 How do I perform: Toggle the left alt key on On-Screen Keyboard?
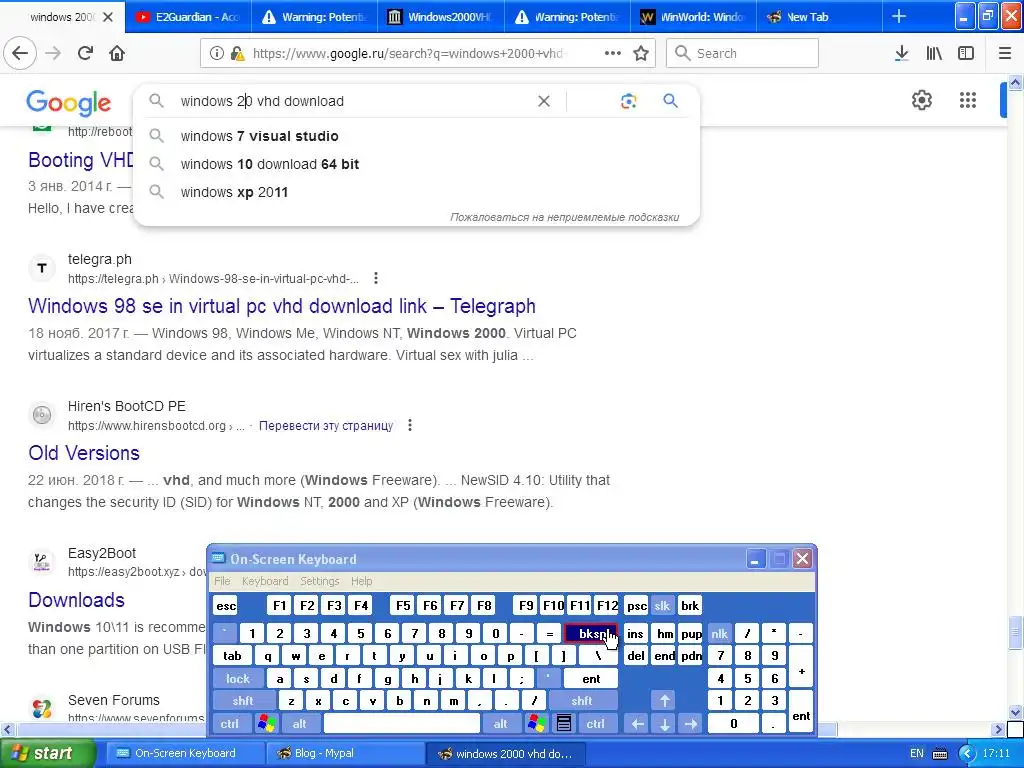[299, 724]
